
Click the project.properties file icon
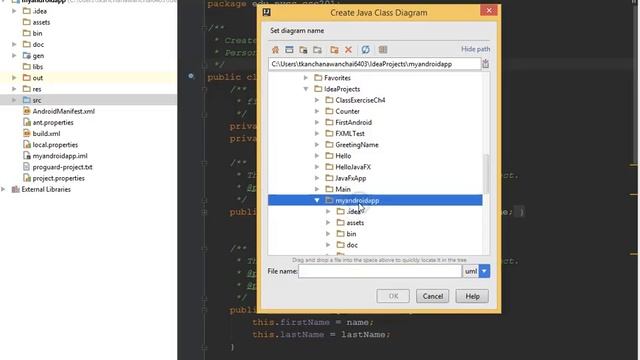(x=27, y=178)
